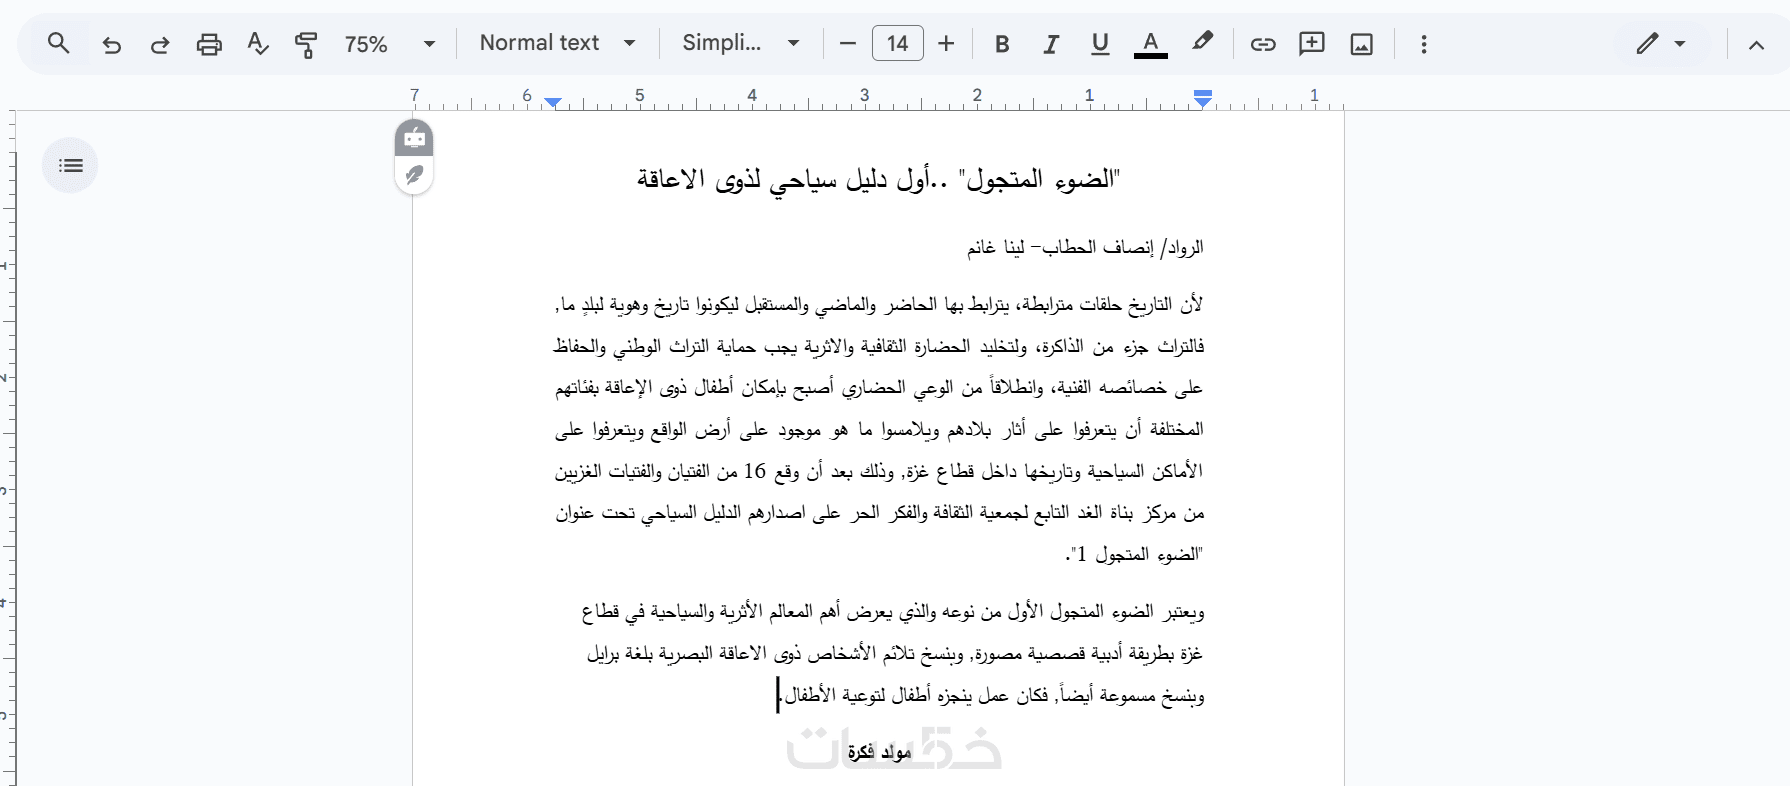The width and height of the screenshot is (1790, 786).
Task: Click the line ending "الضوء المتجول 1"
Action: pos(1134,554)
